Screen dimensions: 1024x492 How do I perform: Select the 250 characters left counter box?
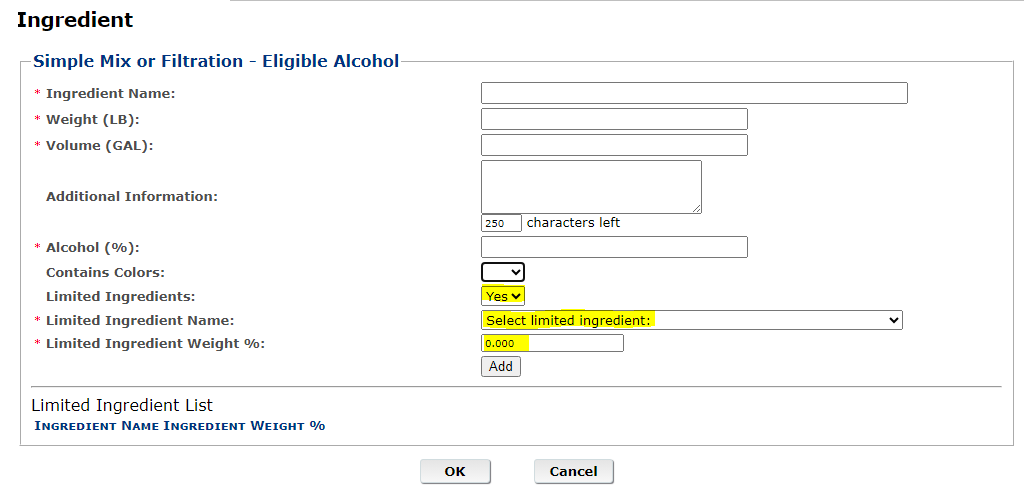[501, 223]
